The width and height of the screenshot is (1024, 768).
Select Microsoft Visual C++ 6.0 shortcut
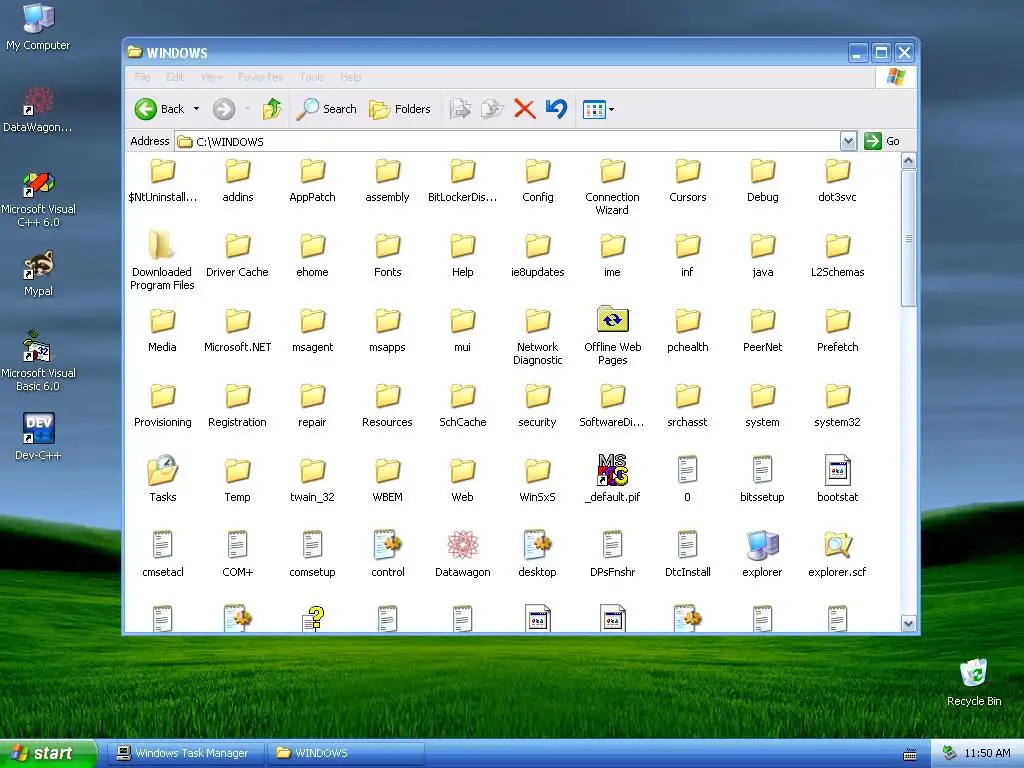point(38,199)
